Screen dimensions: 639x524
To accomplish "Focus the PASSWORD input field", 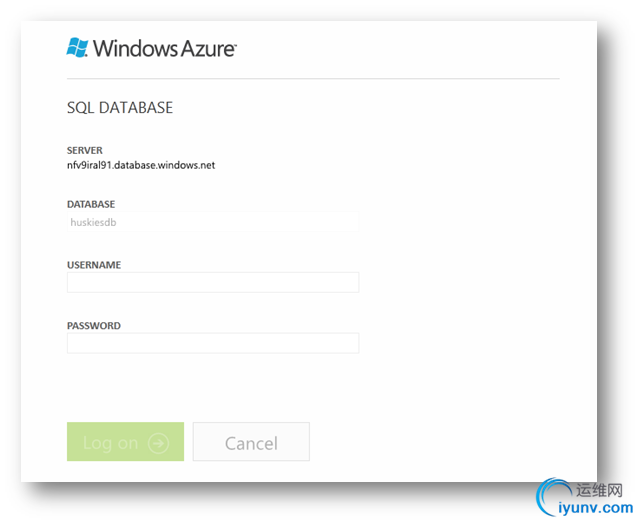I will (x=213, y=343).
